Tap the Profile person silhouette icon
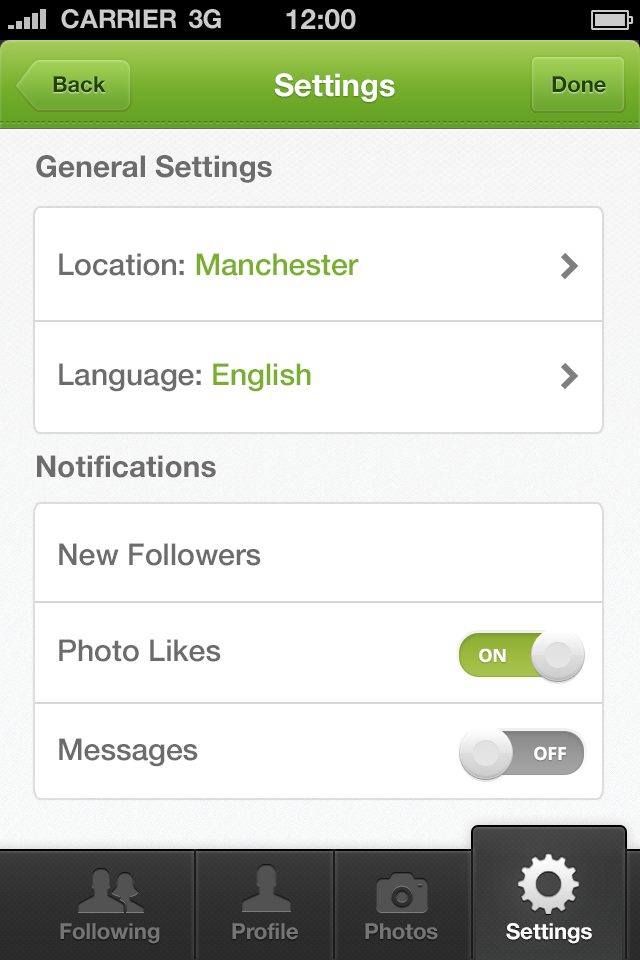Viewport: 640px width, 960px height. click(x=266, y=889)
